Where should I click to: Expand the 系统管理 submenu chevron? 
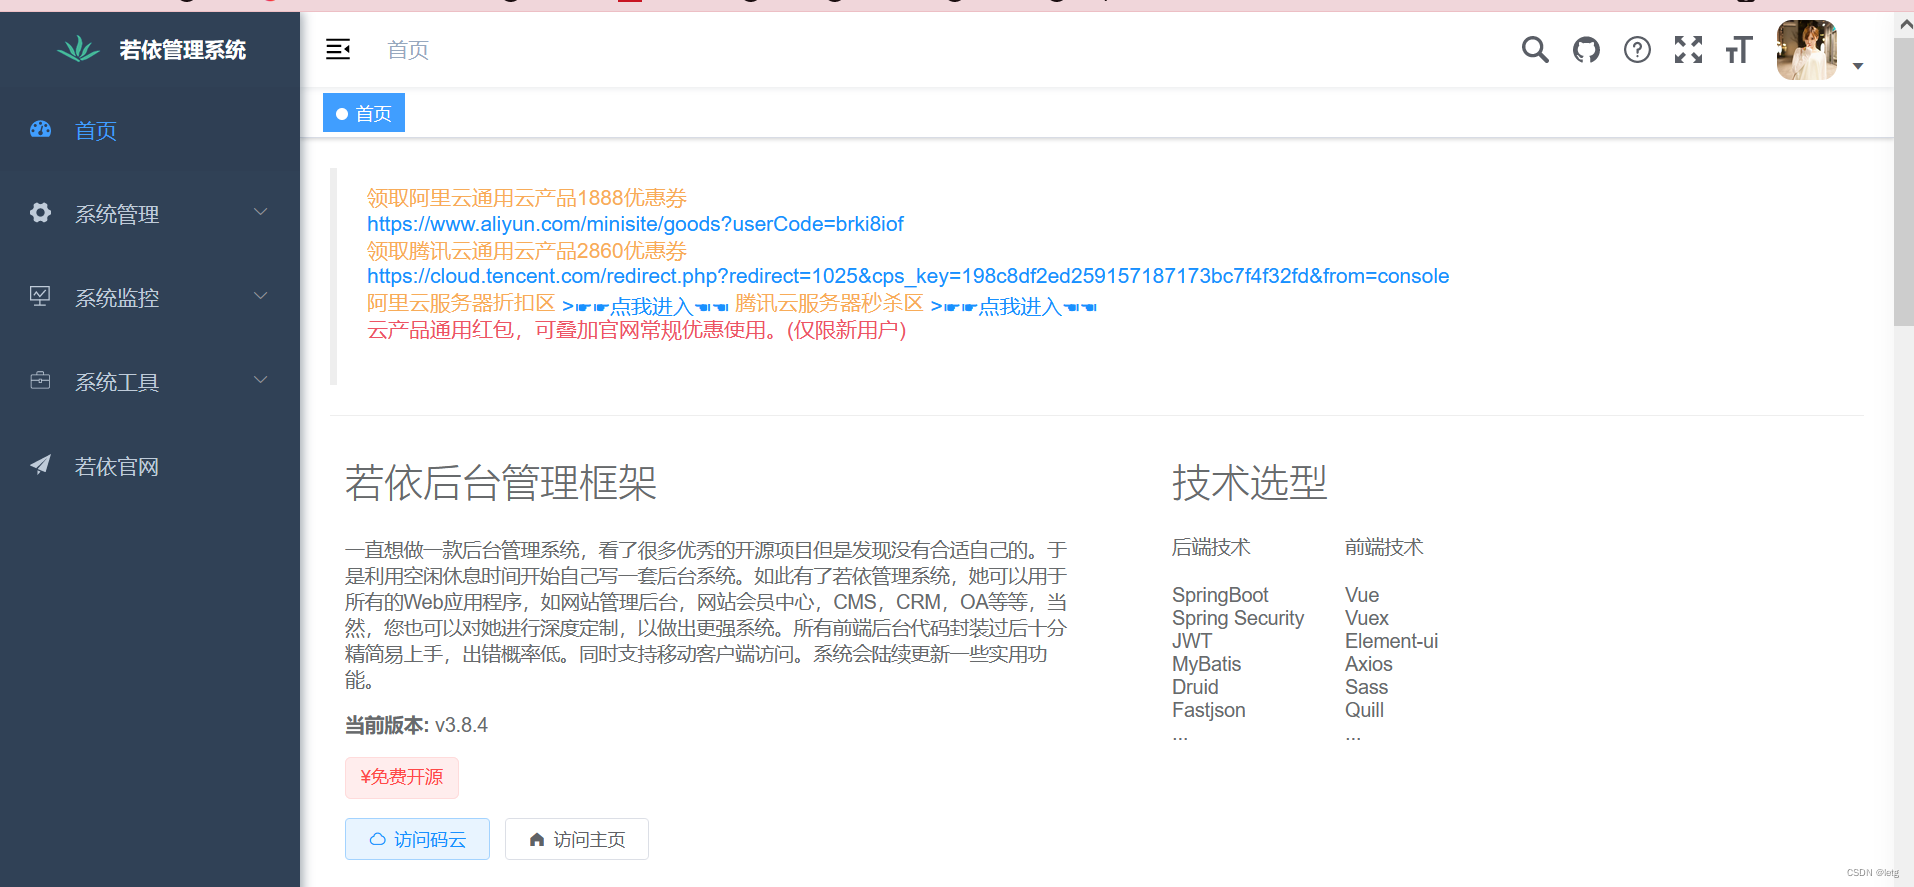pyautogui.click(x=261, y=212)
